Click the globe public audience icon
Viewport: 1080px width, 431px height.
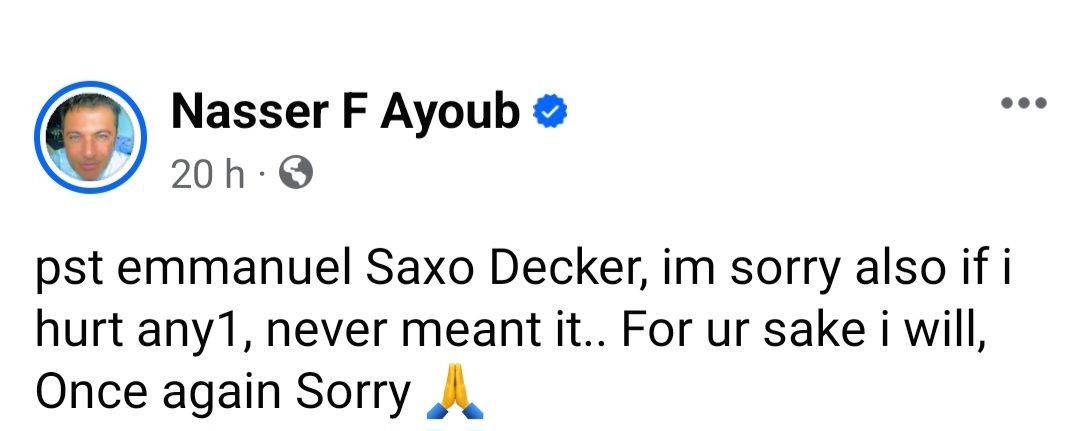pos(296,175)
